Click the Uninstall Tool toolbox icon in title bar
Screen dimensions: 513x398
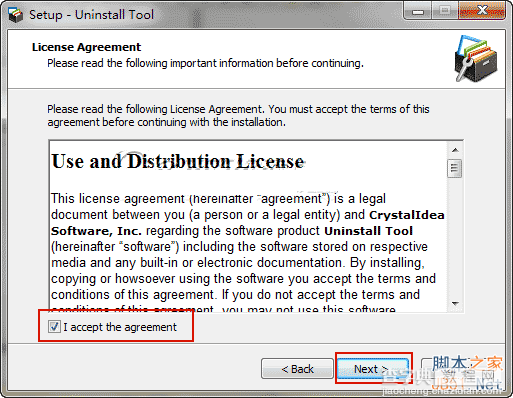[x=15, y=15]
